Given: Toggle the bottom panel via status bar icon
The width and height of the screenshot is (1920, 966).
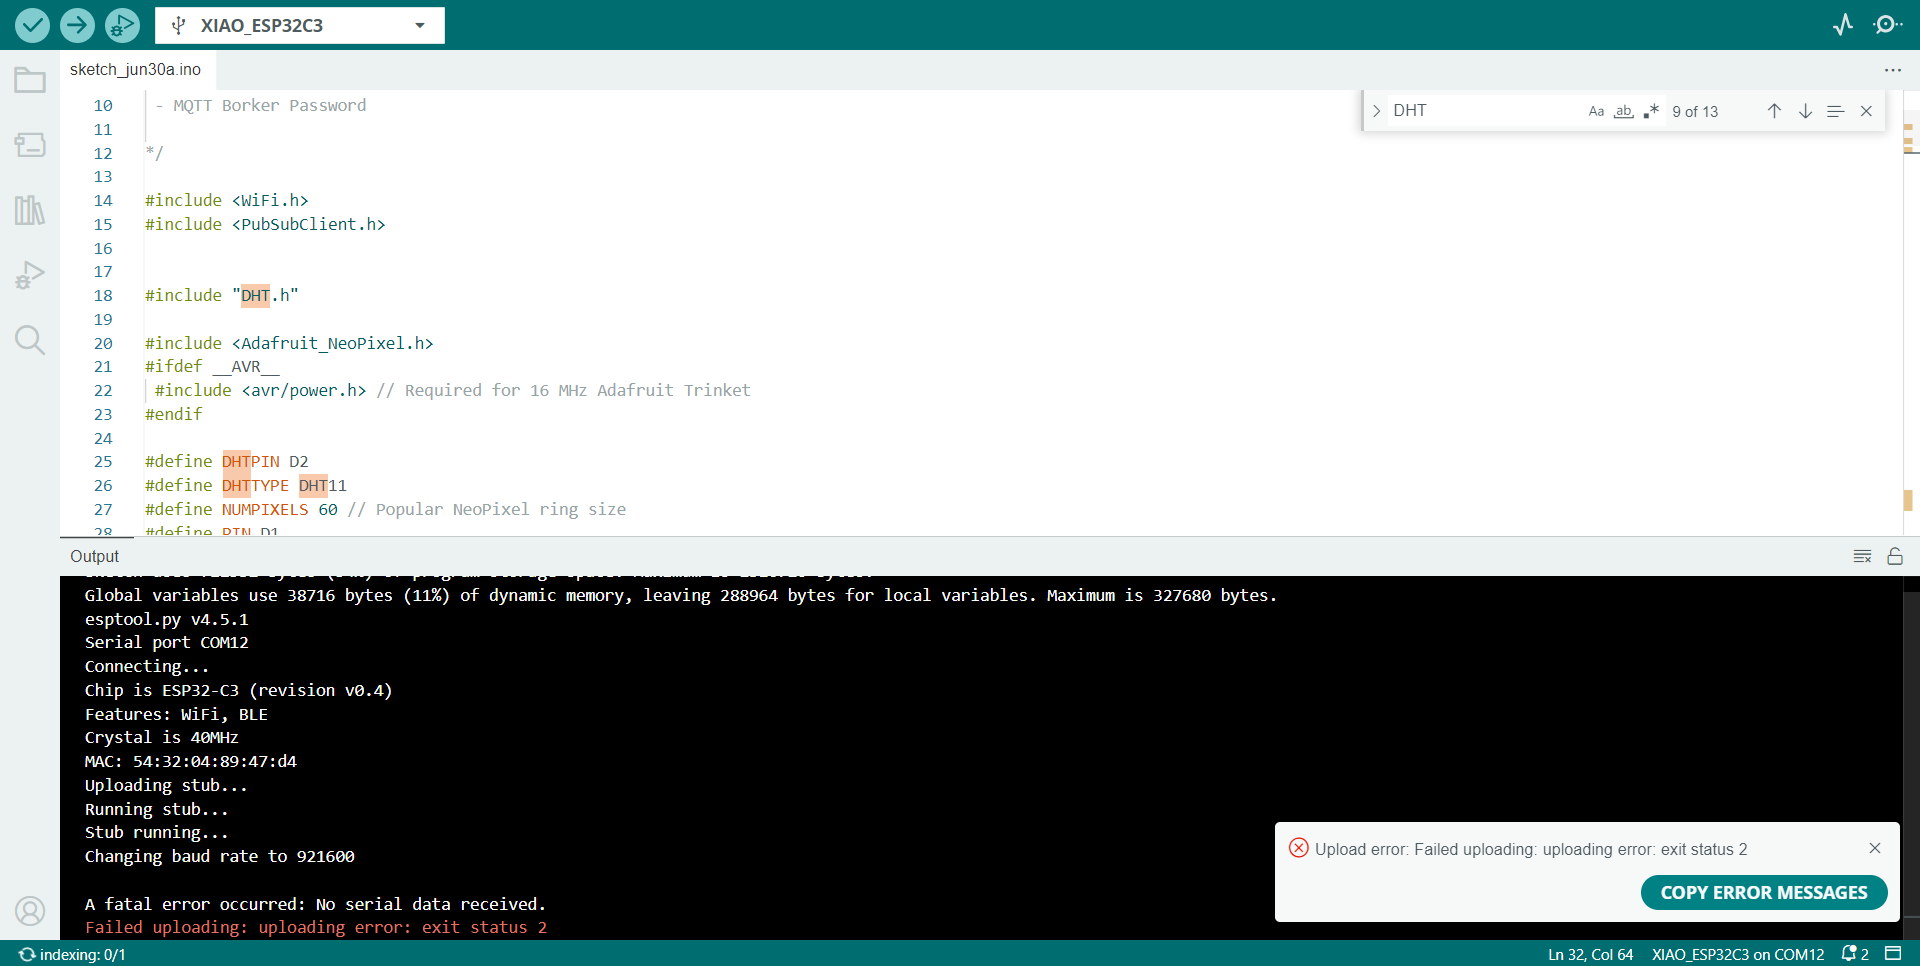Looking at the screenshot, I should [x=1893, y=954].
